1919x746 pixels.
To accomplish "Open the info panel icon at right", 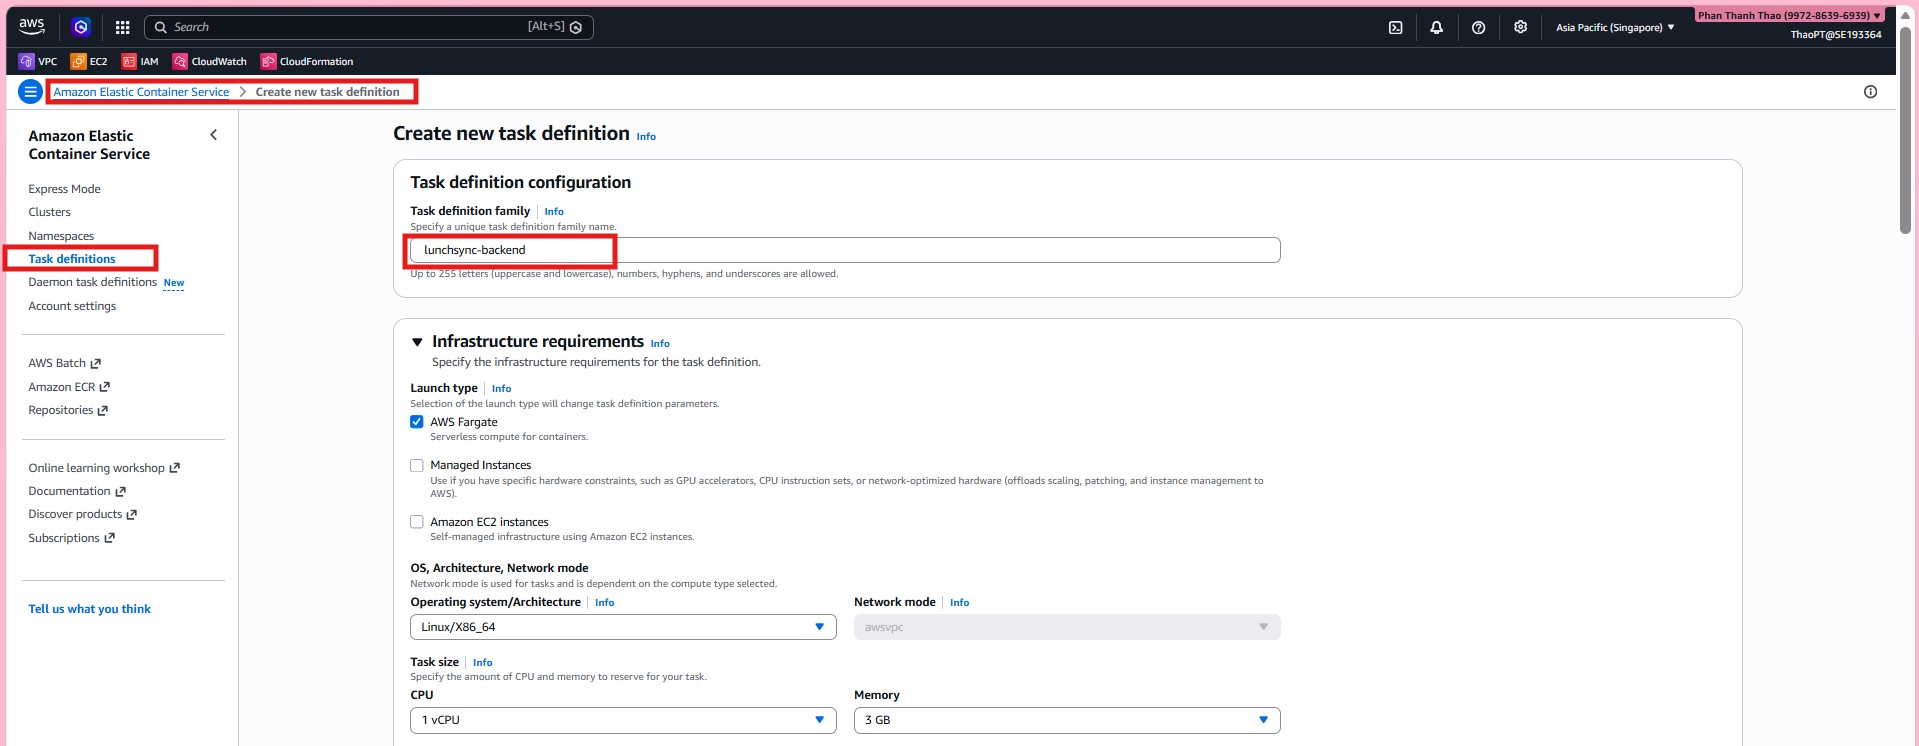I will pyautogui.click(x=1870, y=92).
